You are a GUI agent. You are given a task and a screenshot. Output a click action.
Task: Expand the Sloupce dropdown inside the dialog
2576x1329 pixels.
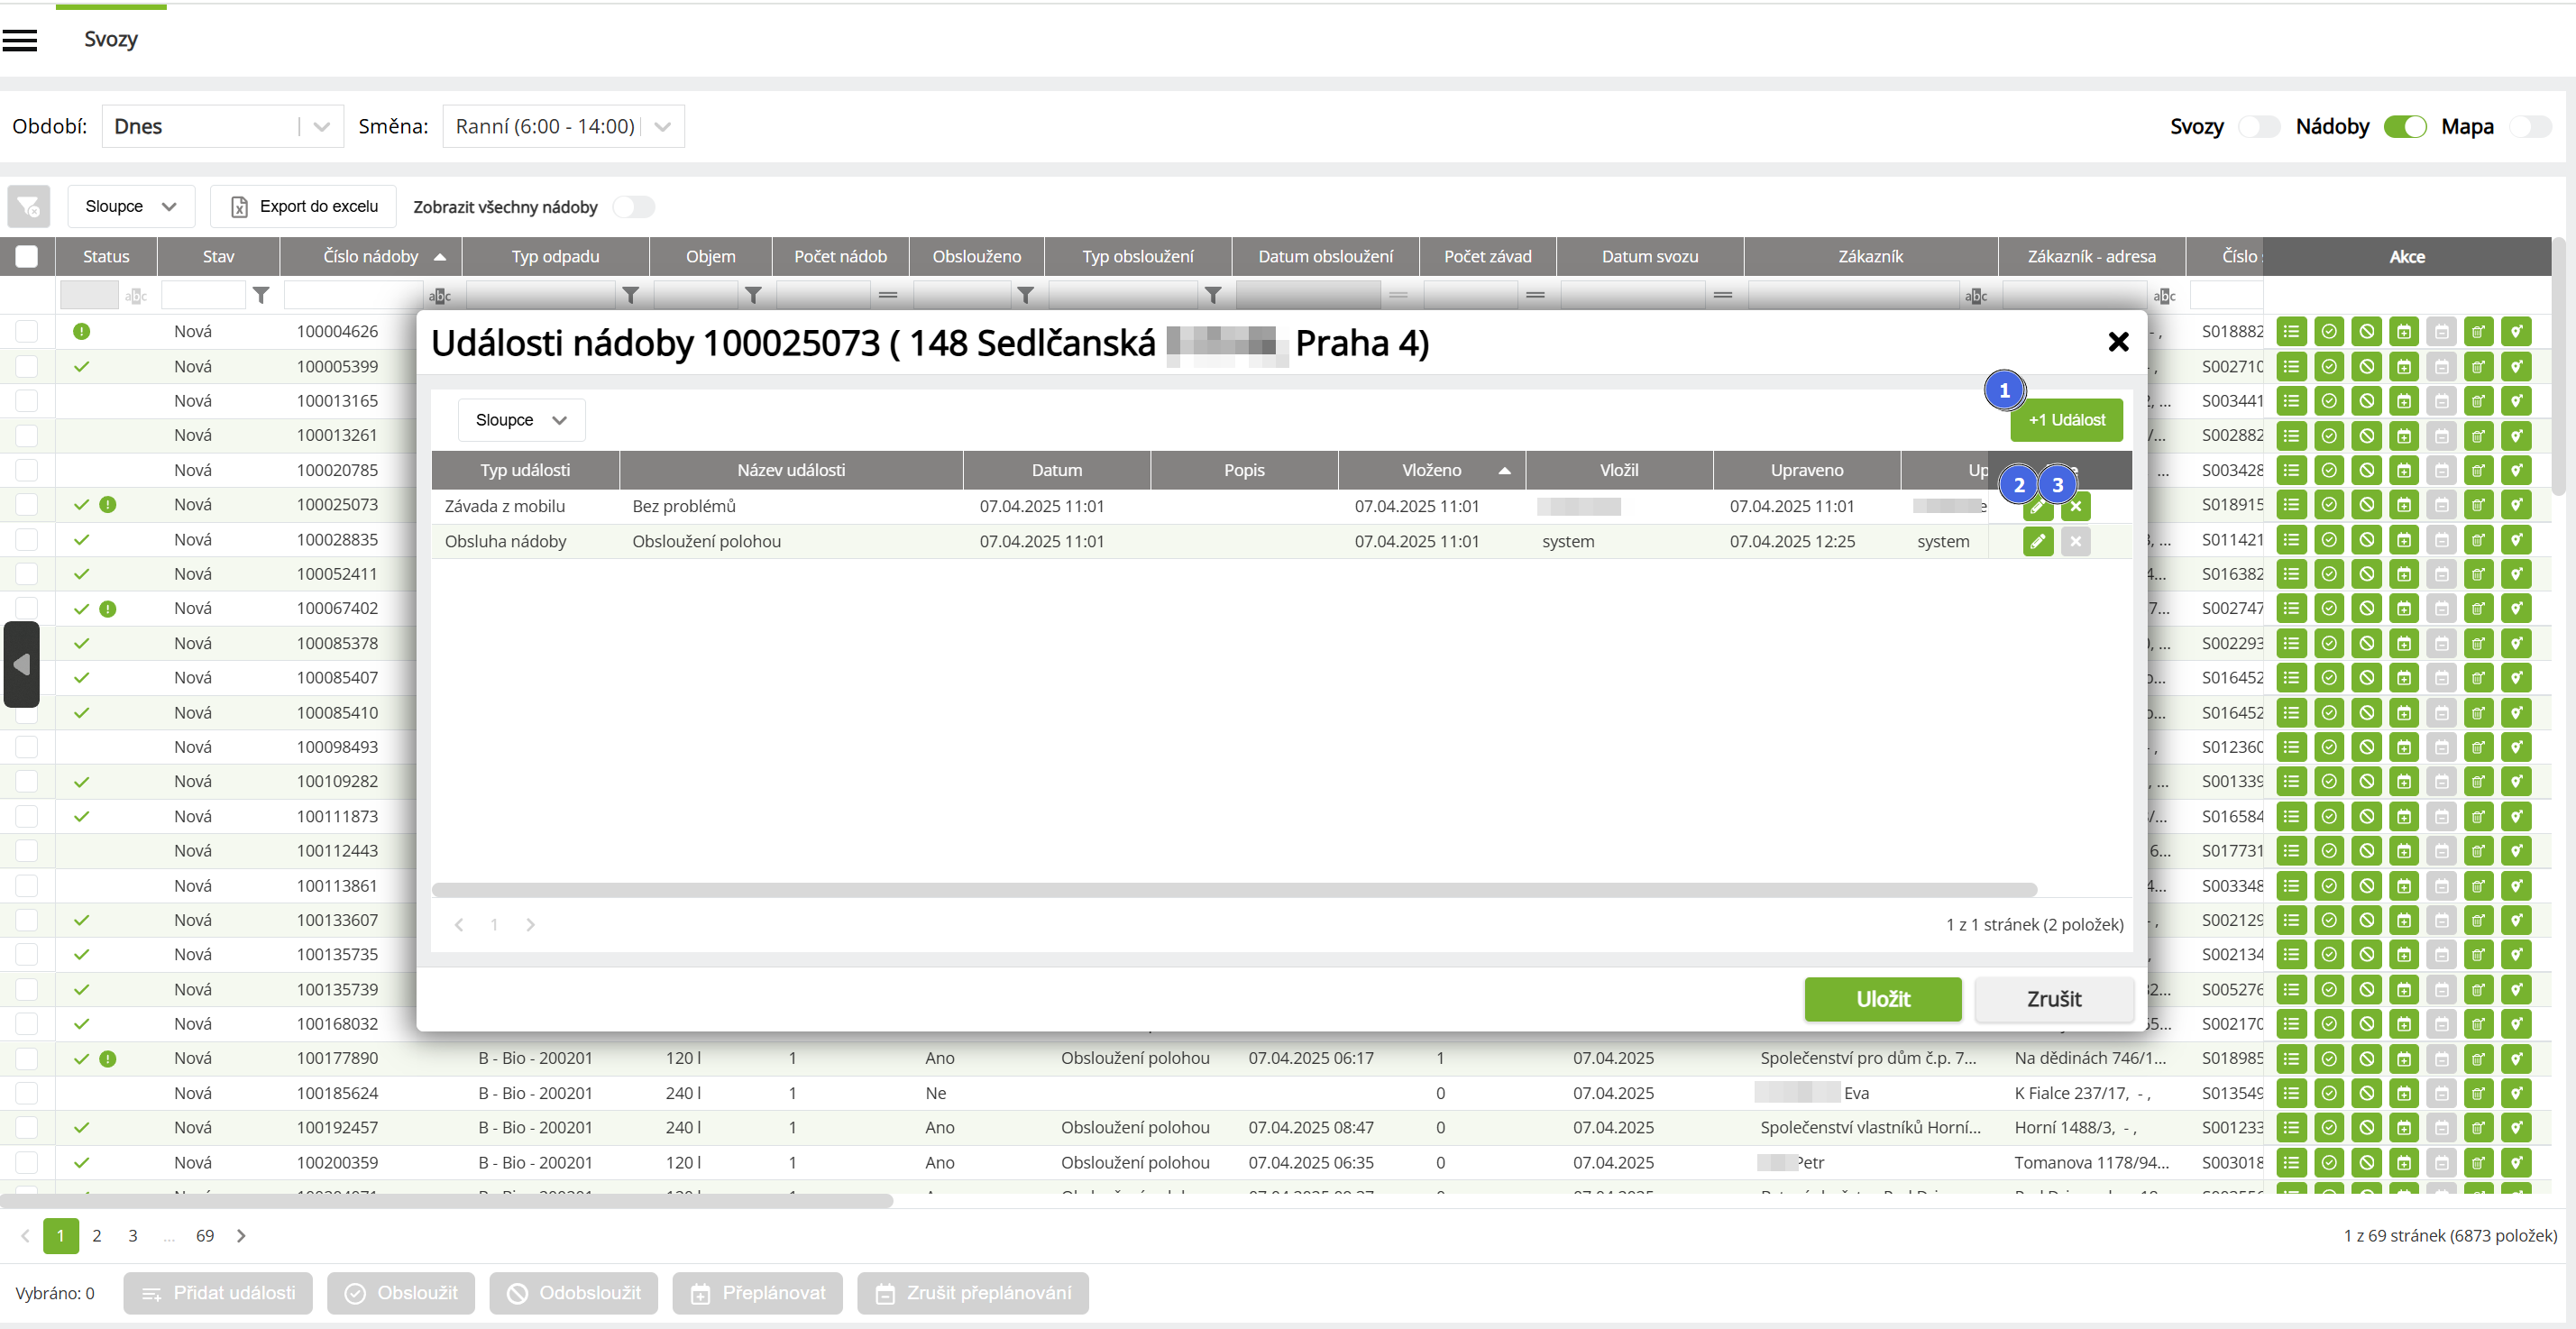coord(521,420)
